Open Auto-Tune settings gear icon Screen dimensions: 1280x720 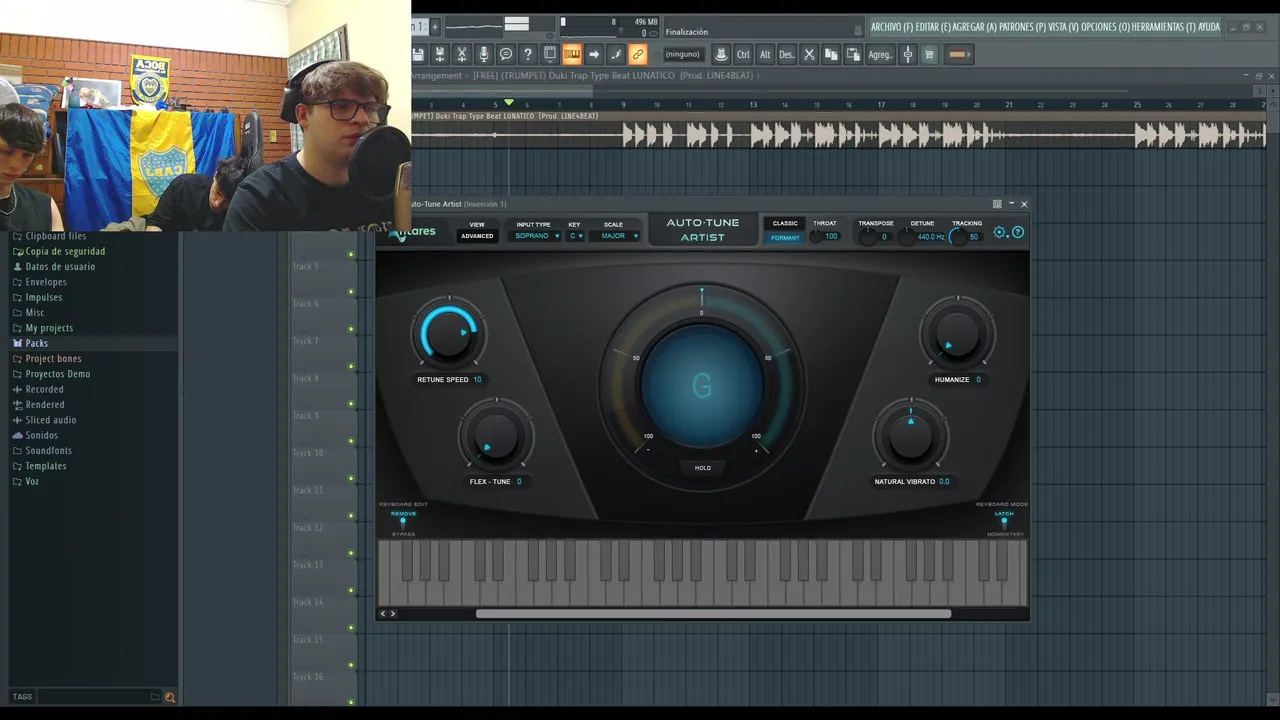(x=1000, y=233)
